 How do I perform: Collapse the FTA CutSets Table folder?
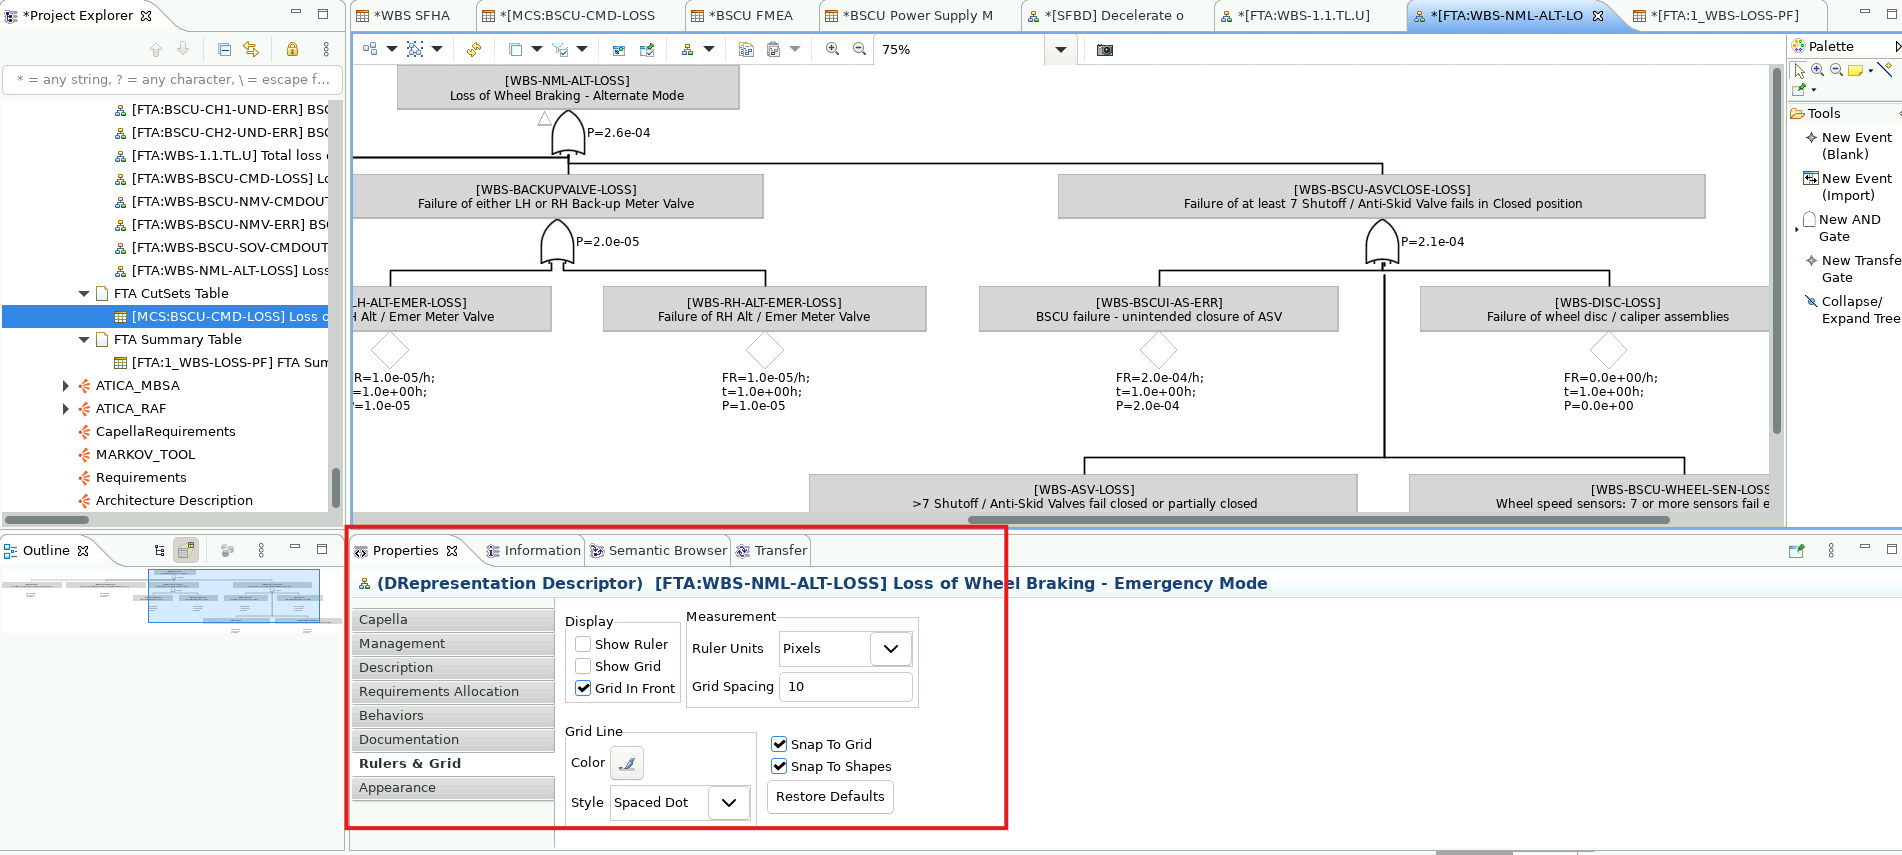coord(84,294)
